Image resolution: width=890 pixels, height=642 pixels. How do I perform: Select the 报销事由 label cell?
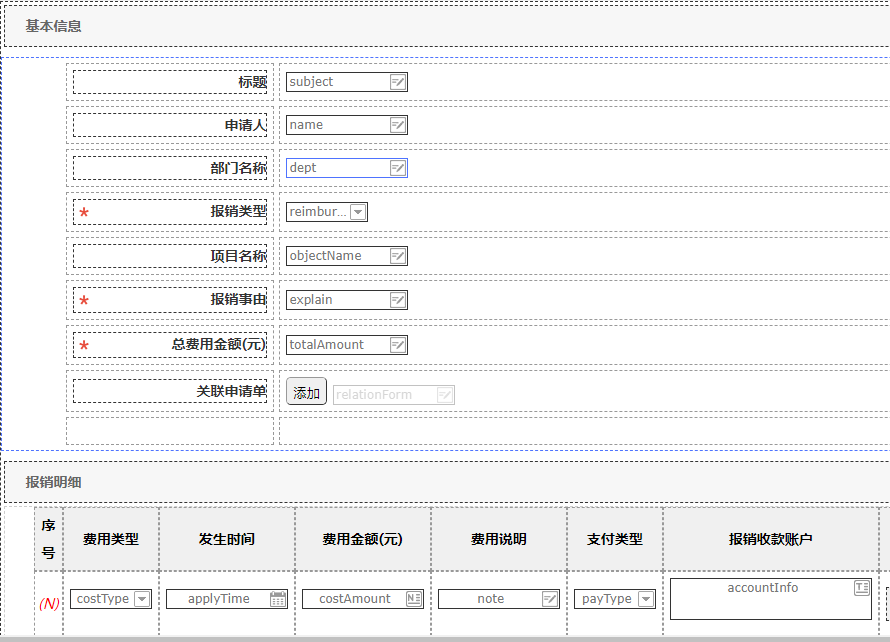[170, 300]
